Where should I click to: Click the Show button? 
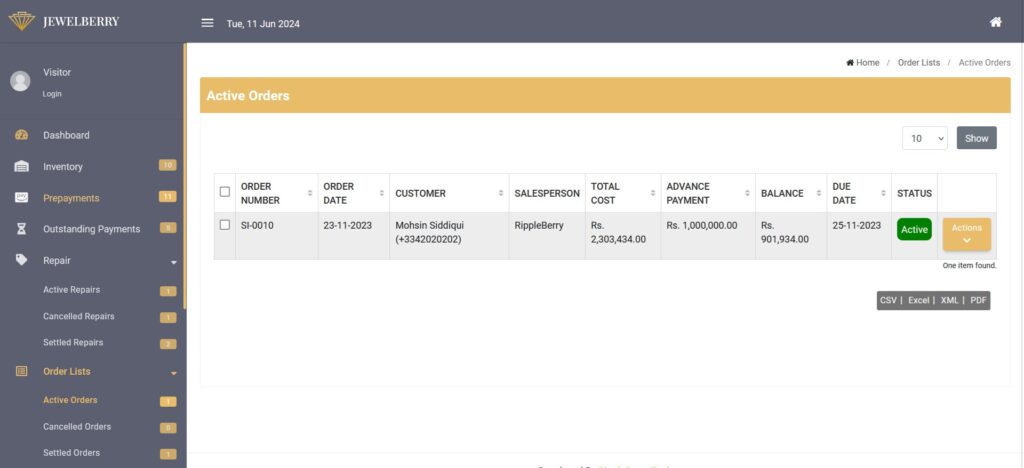976,139
